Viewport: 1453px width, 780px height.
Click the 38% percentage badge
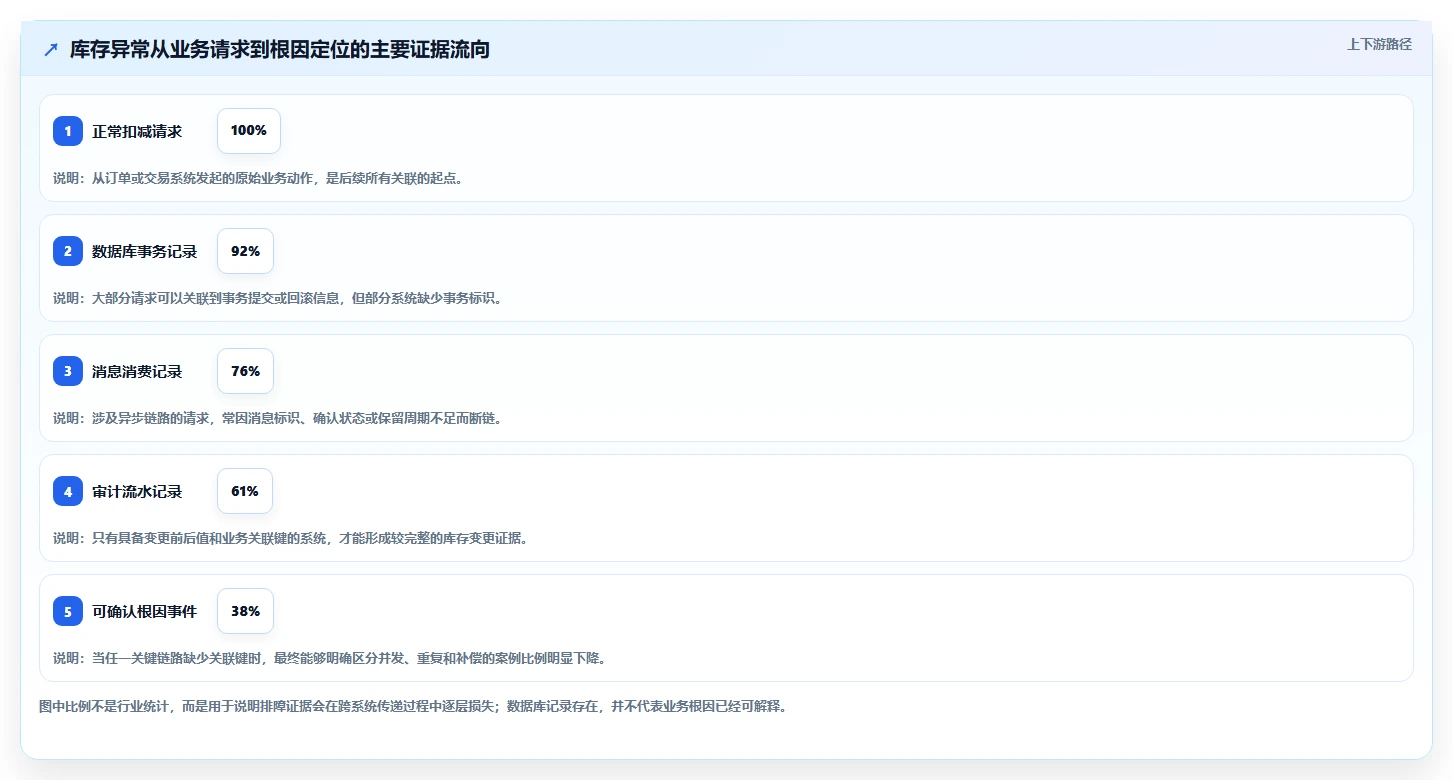coord(245,611)
